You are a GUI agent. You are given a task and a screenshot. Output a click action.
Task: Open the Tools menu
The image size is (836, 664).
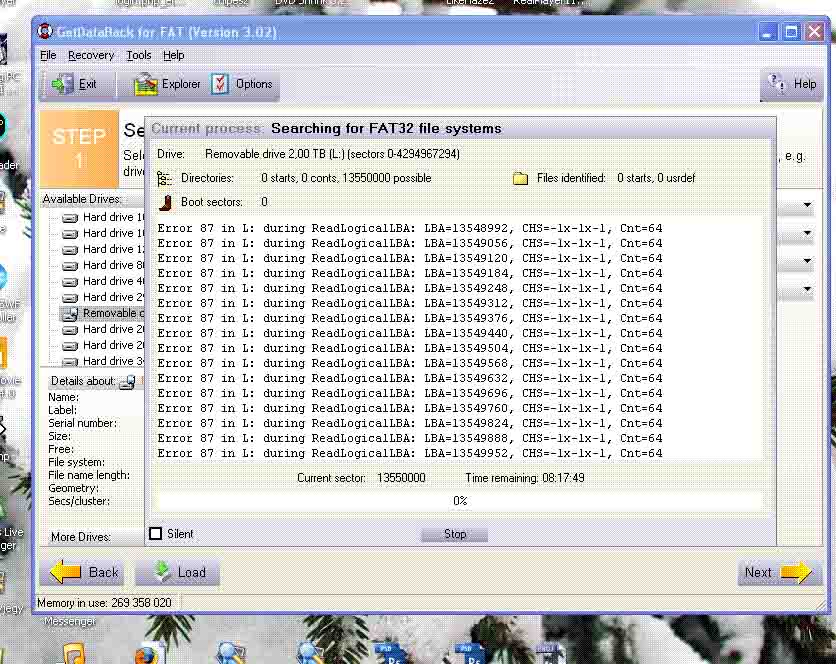[139, 55]
